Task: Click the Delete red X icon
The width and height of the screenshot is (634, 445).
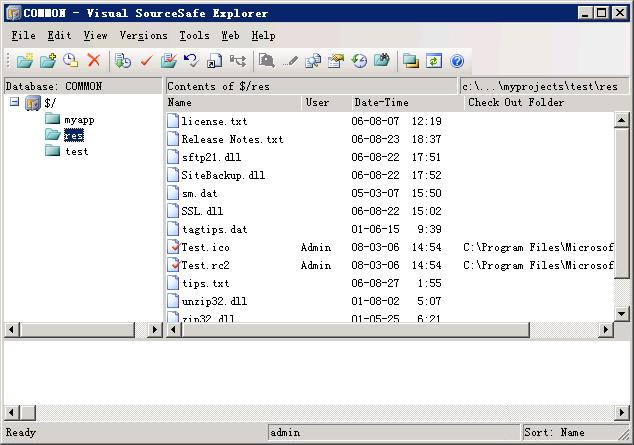Action: (94, 61)
